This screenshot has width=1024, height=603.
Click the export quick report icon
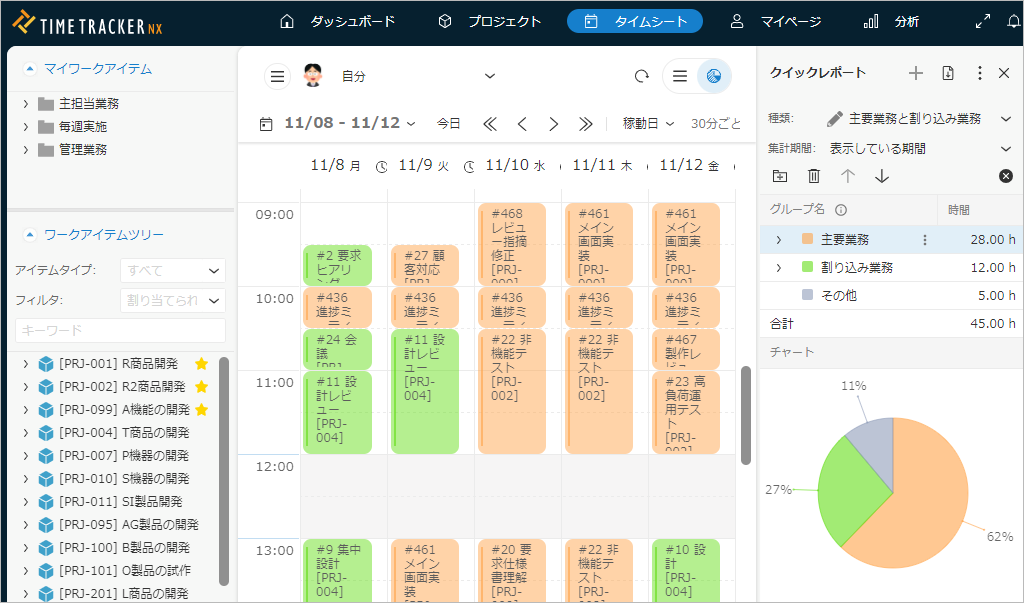pyautogui.click(x=948, y=73)
